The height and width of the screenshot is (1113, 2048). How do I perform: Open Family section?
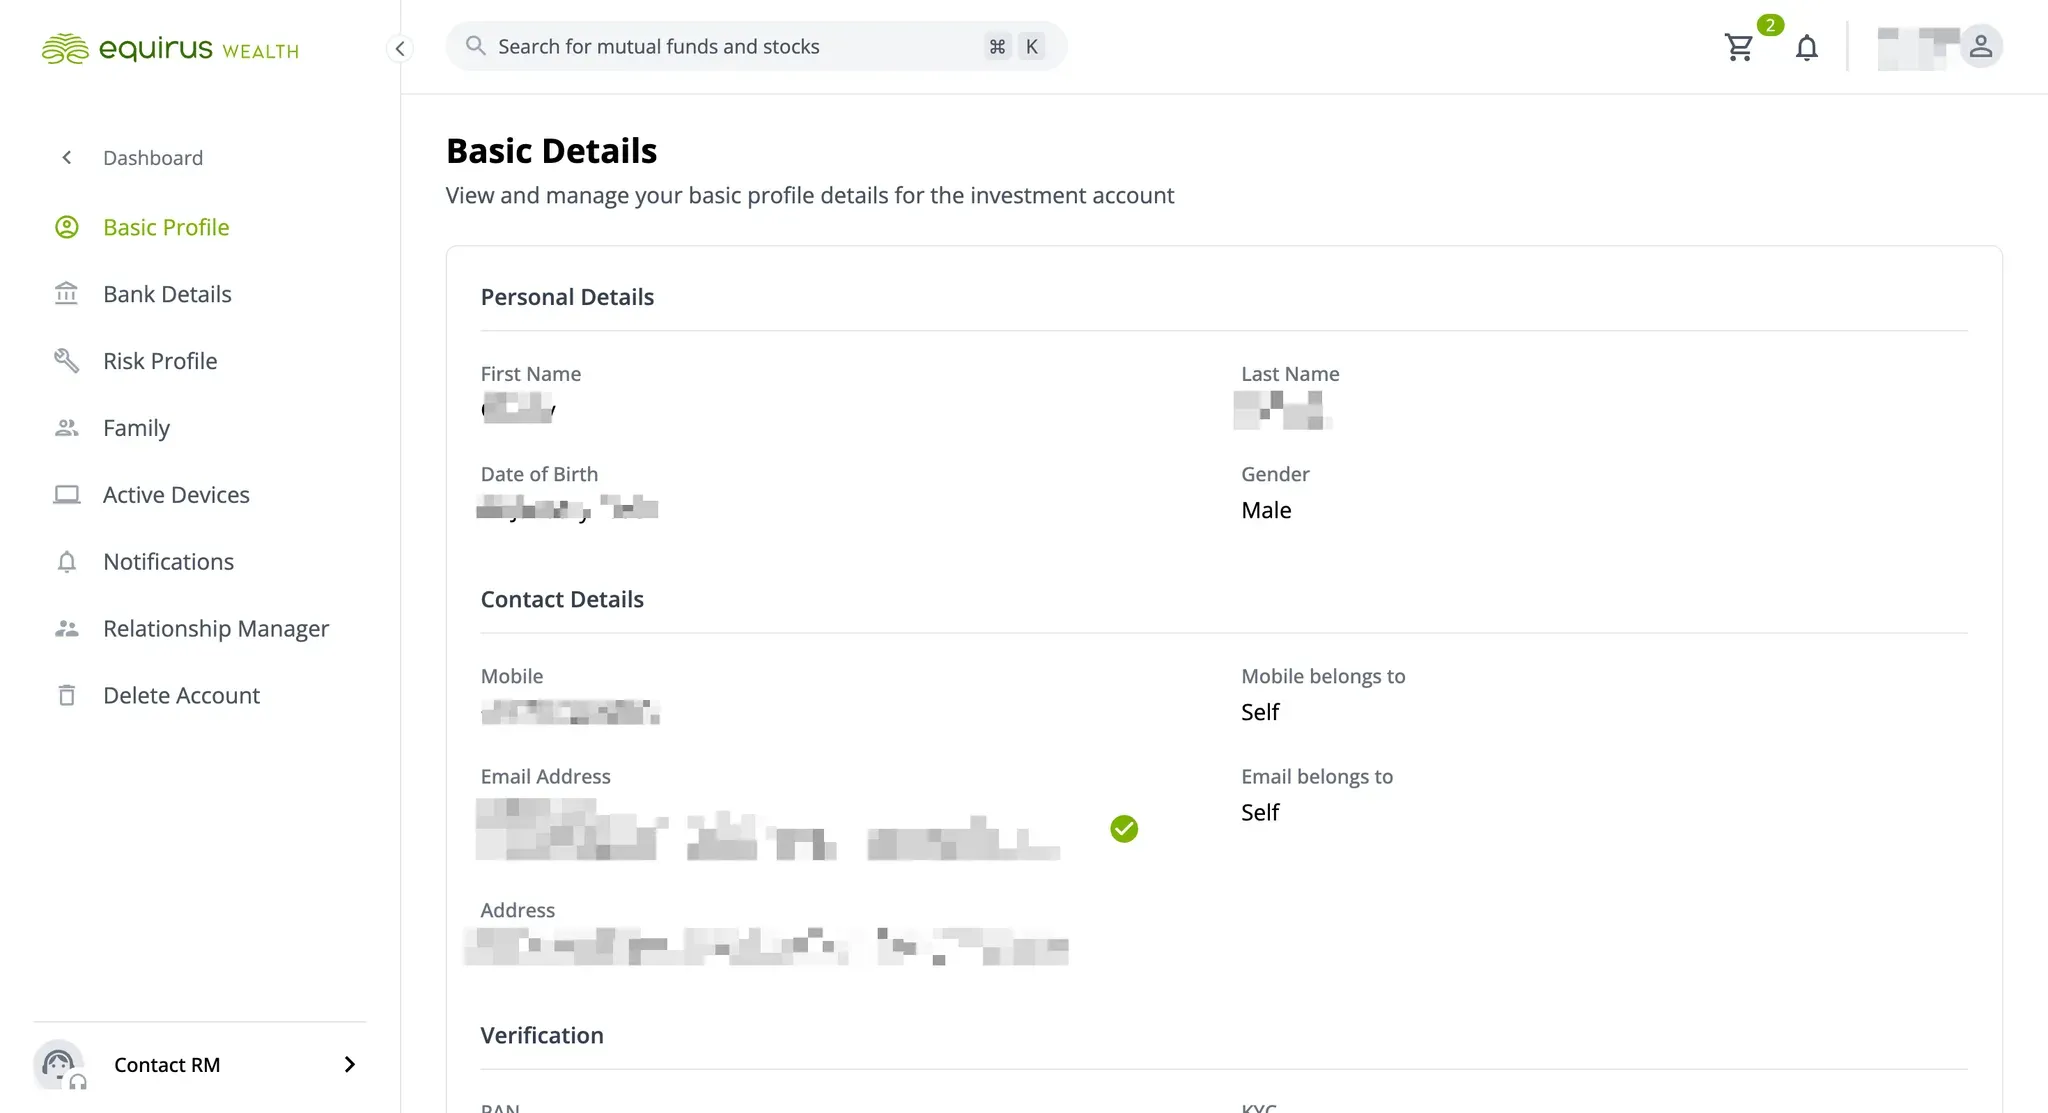tap(136, 428)
